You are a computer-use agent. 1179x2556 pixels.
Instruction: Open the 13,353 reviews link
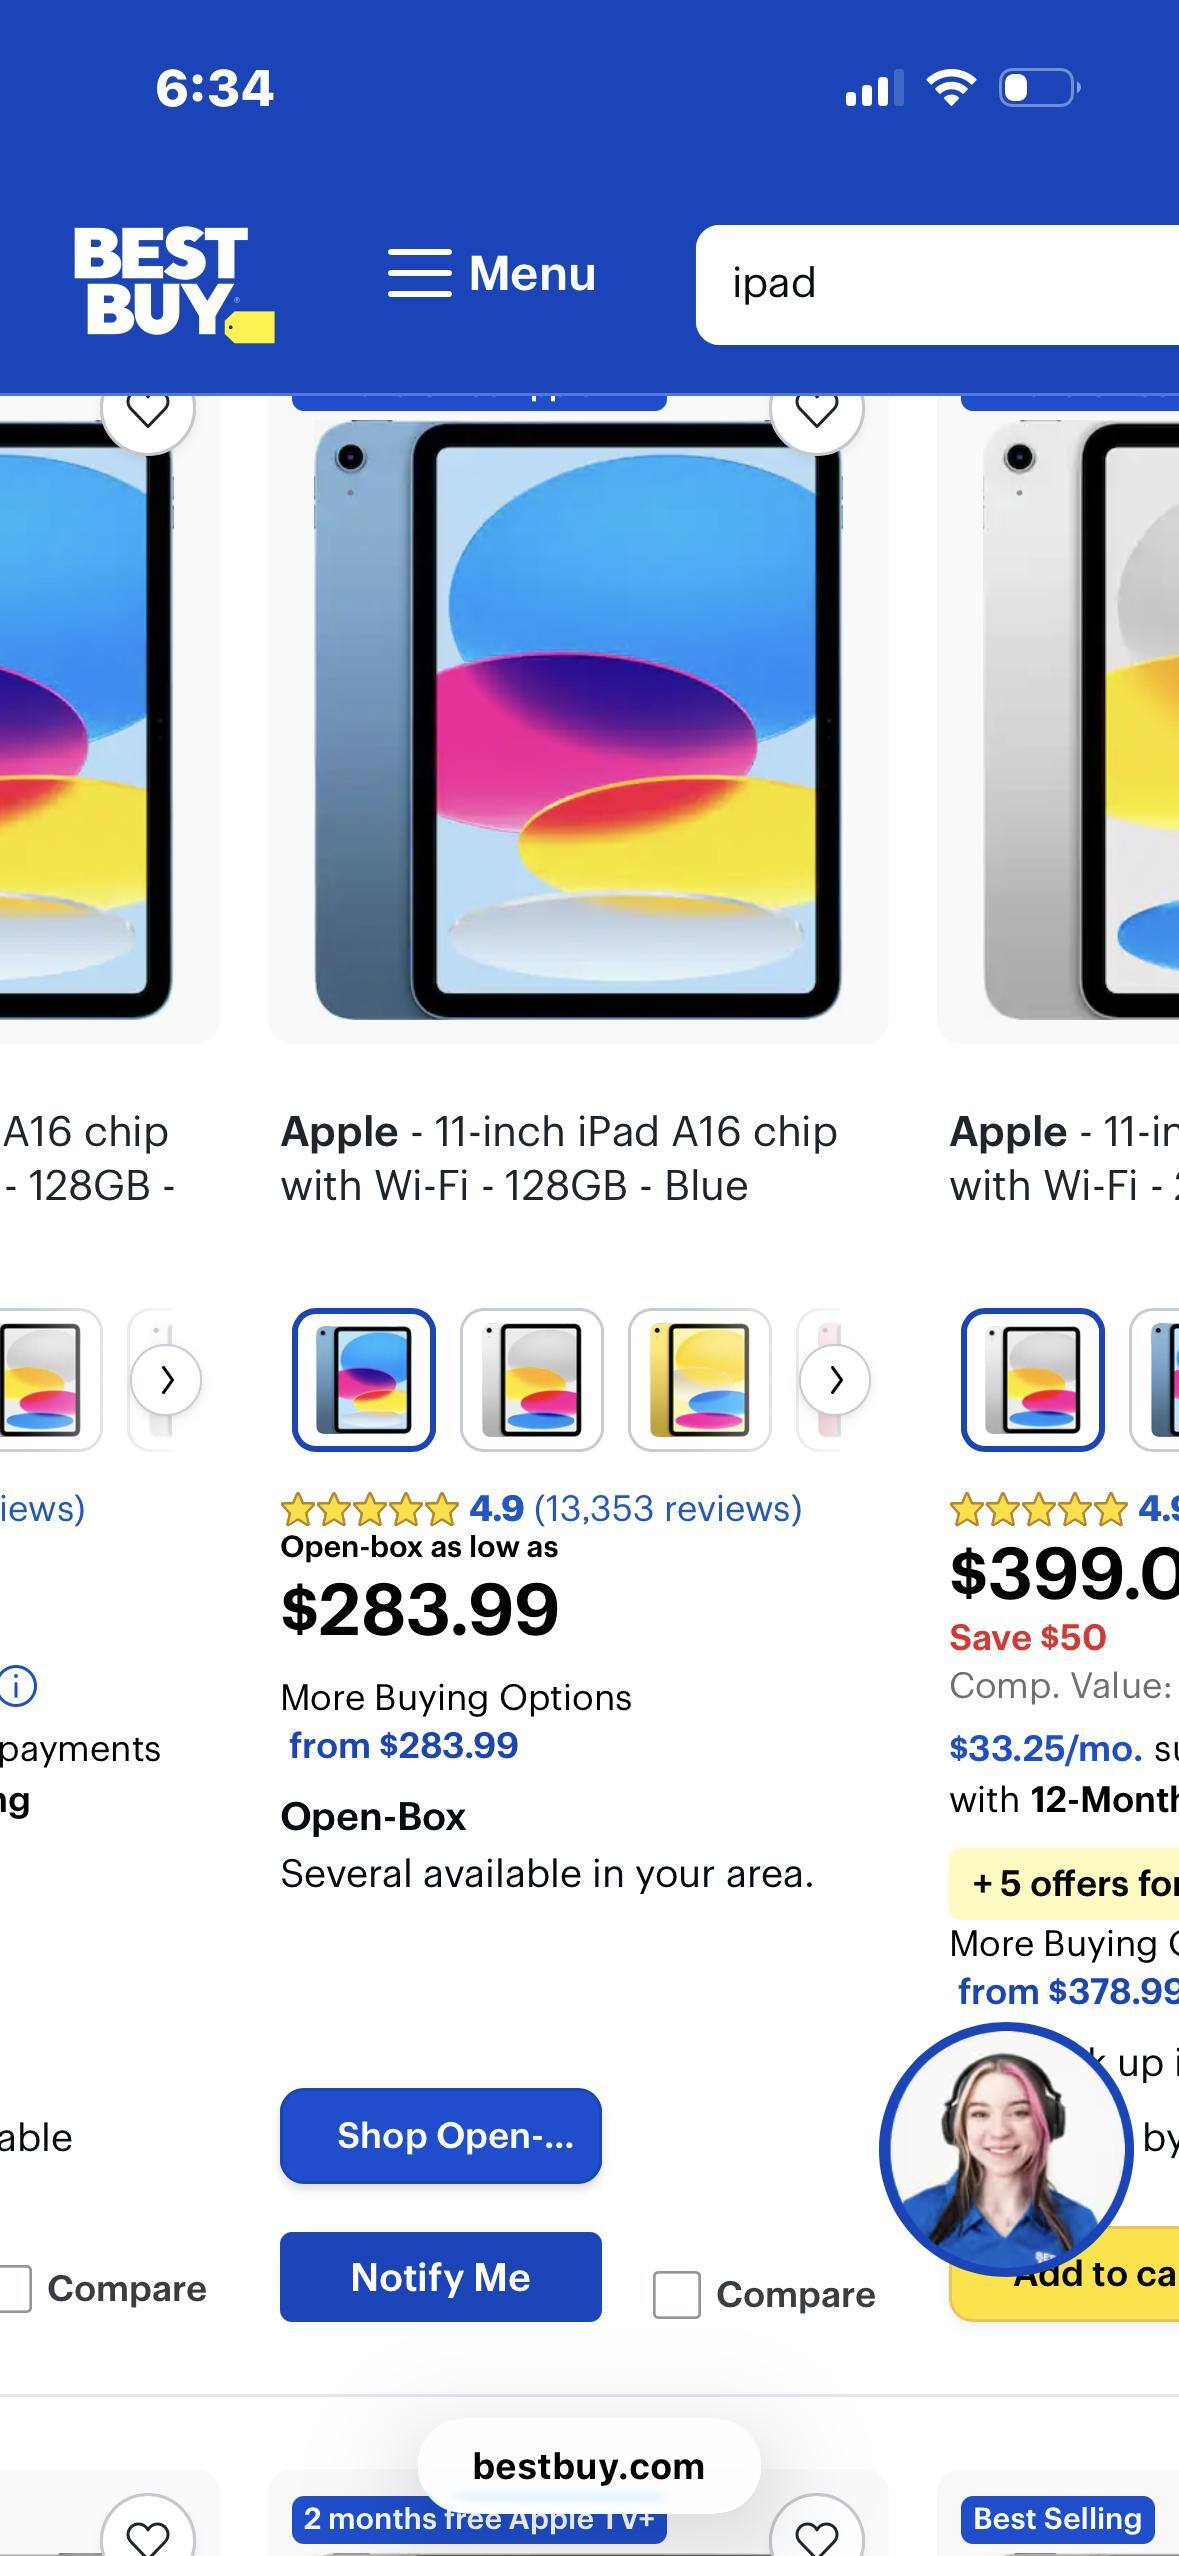click(x=668, y=1508)
